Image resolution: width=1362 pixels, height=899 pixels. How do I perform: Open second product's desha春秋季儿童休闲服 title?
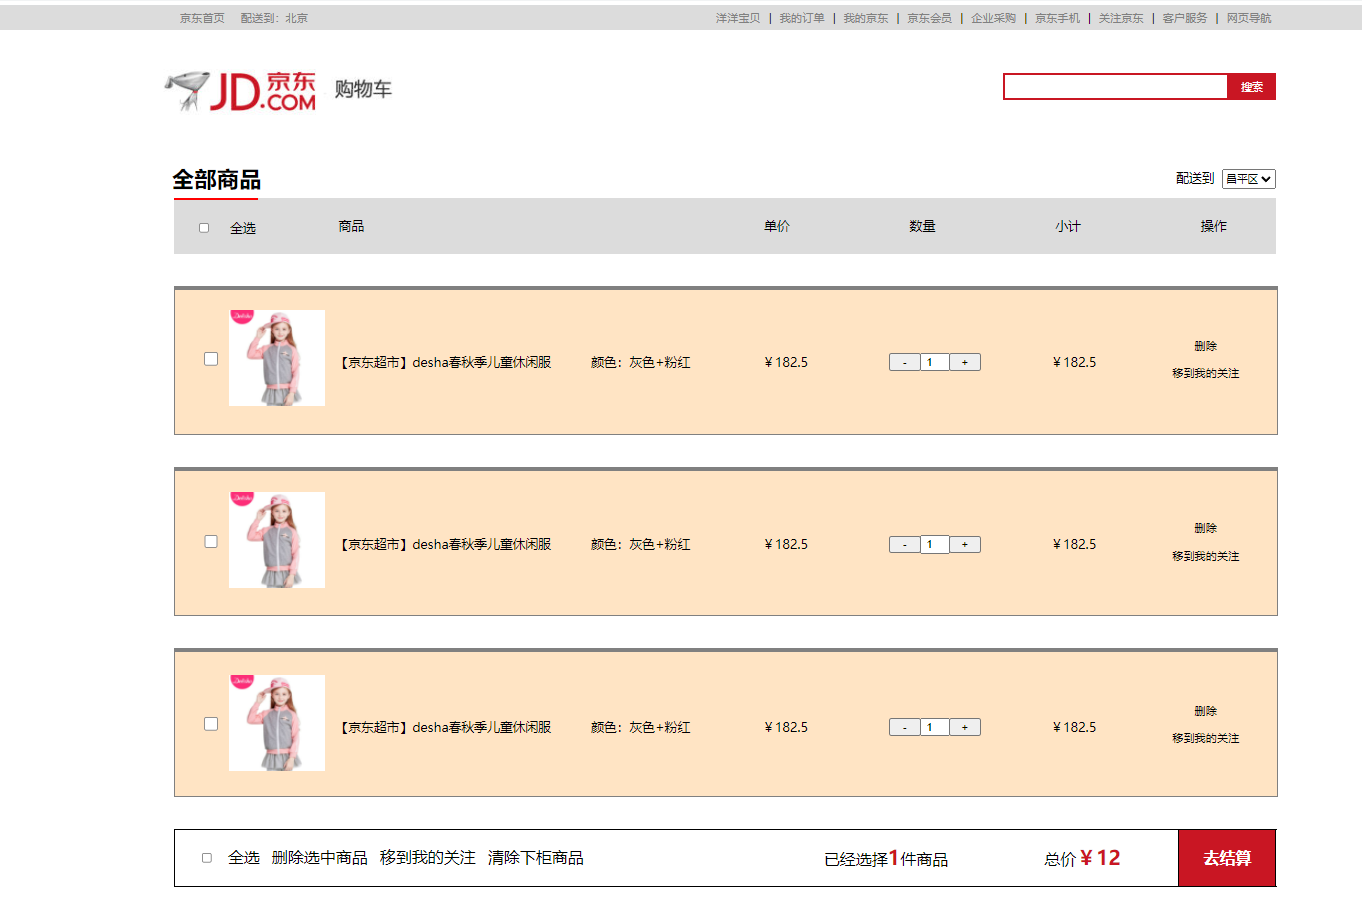445,545
